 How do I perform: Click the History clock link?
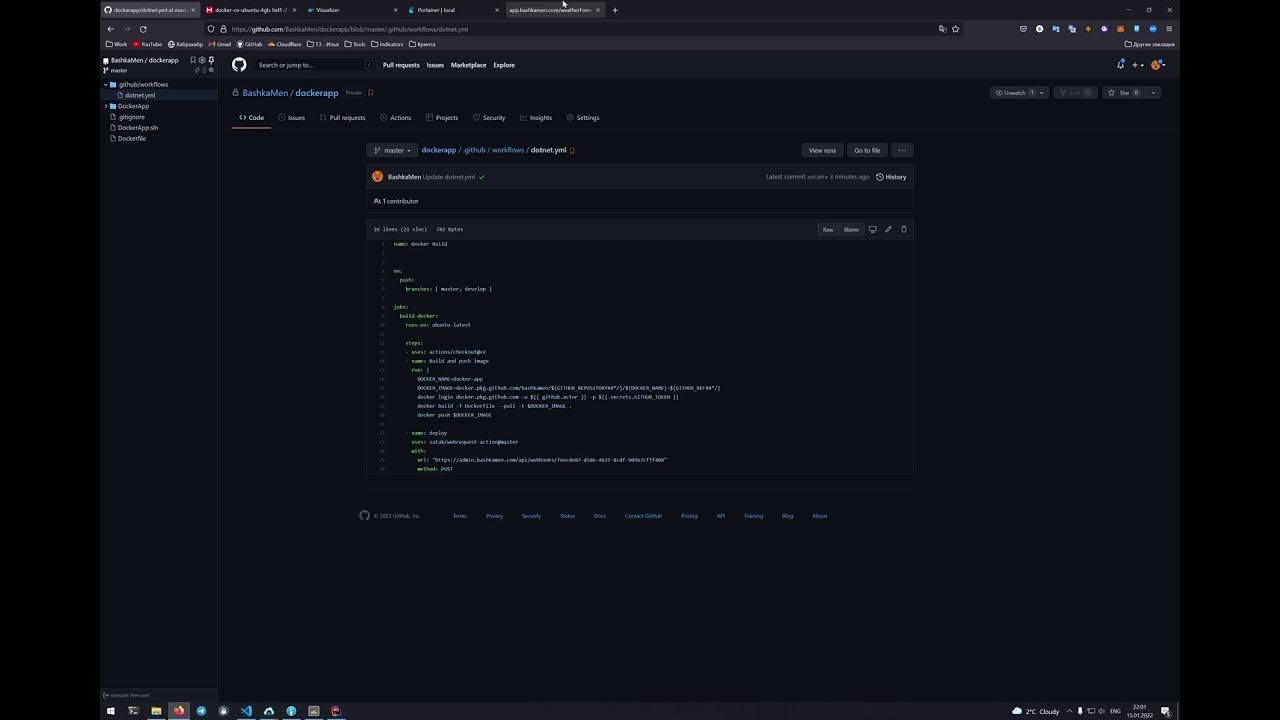pyautogui.click(x=891, y=177)
